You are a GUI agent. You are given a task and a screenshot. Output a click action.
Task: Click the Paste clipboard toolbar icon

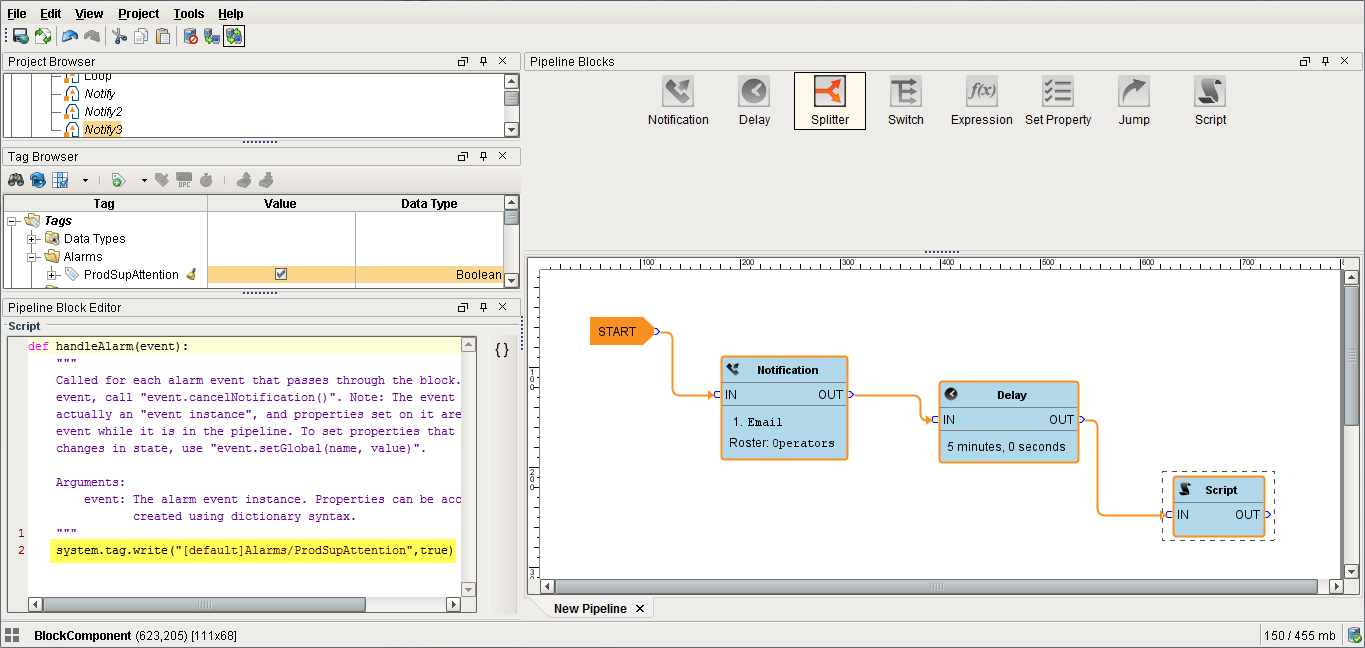point(163,36)
